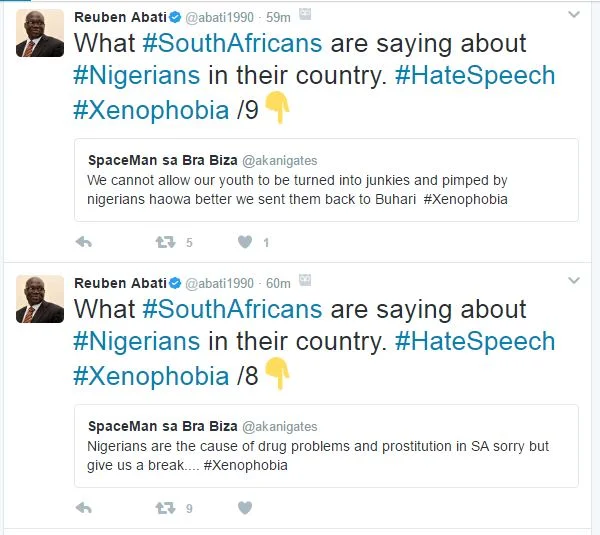
Task: Click #SouthAfricans hashtag in the first tweet
Action: [232, 44]
